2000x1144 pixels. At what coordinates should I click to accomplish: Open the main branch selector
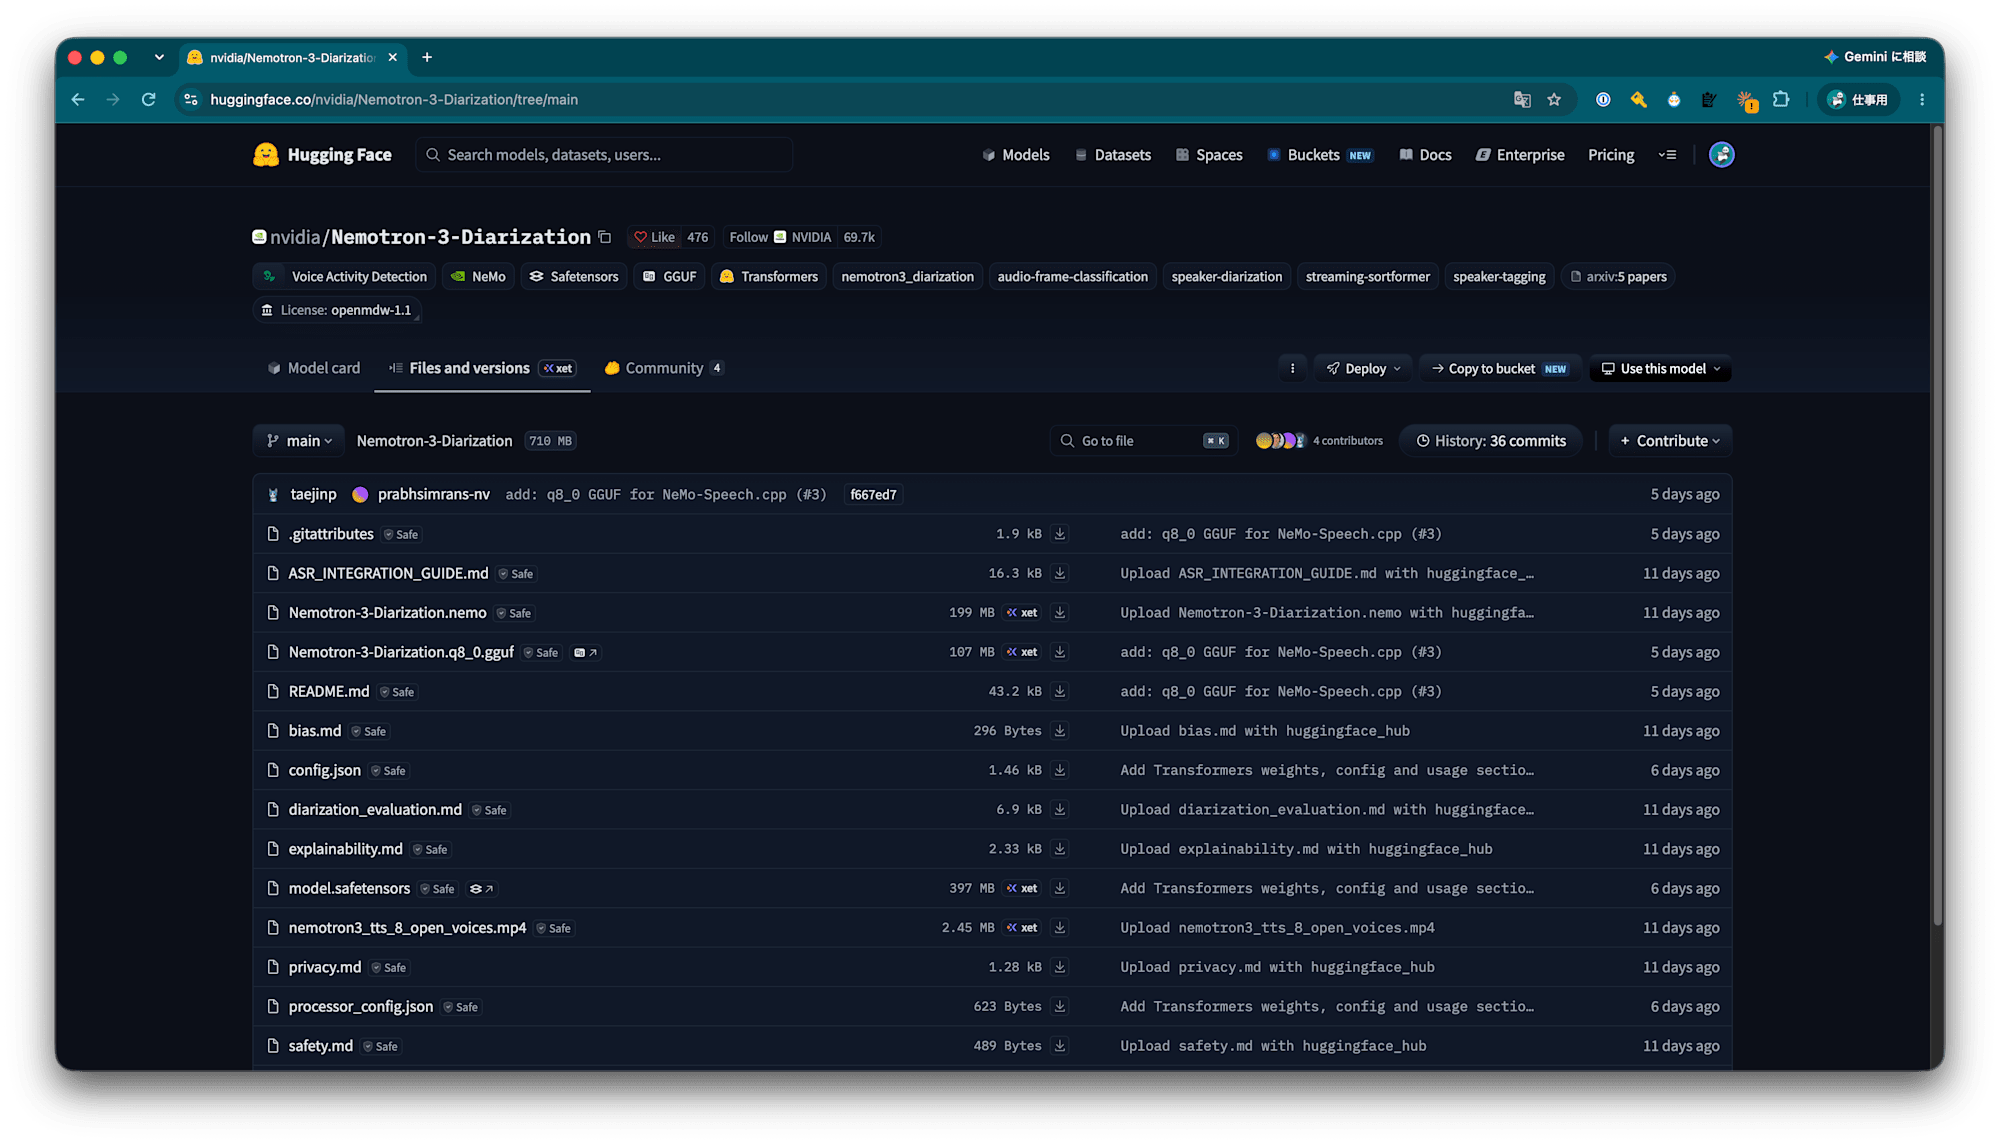pos(299,441)
